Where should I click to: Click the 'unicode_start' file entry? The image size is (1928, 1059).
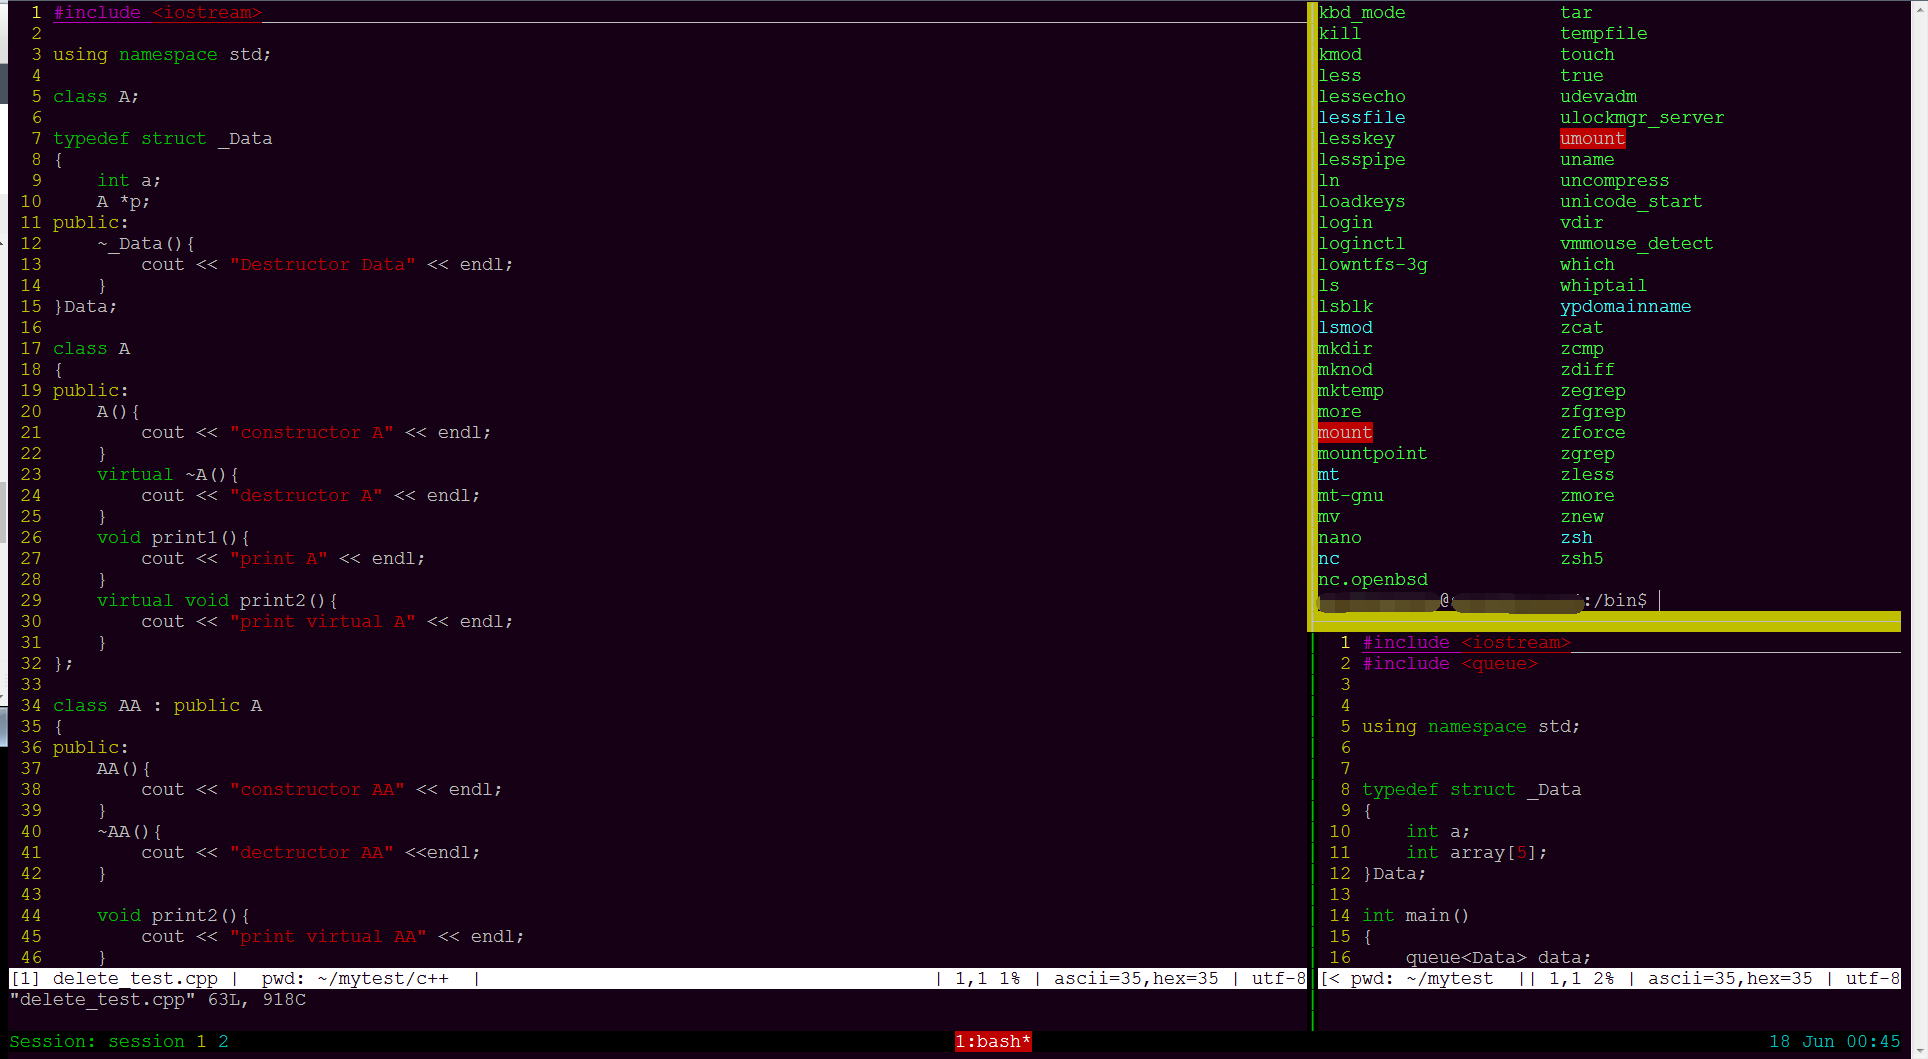pyautogui.click(x=1631, y=201)
